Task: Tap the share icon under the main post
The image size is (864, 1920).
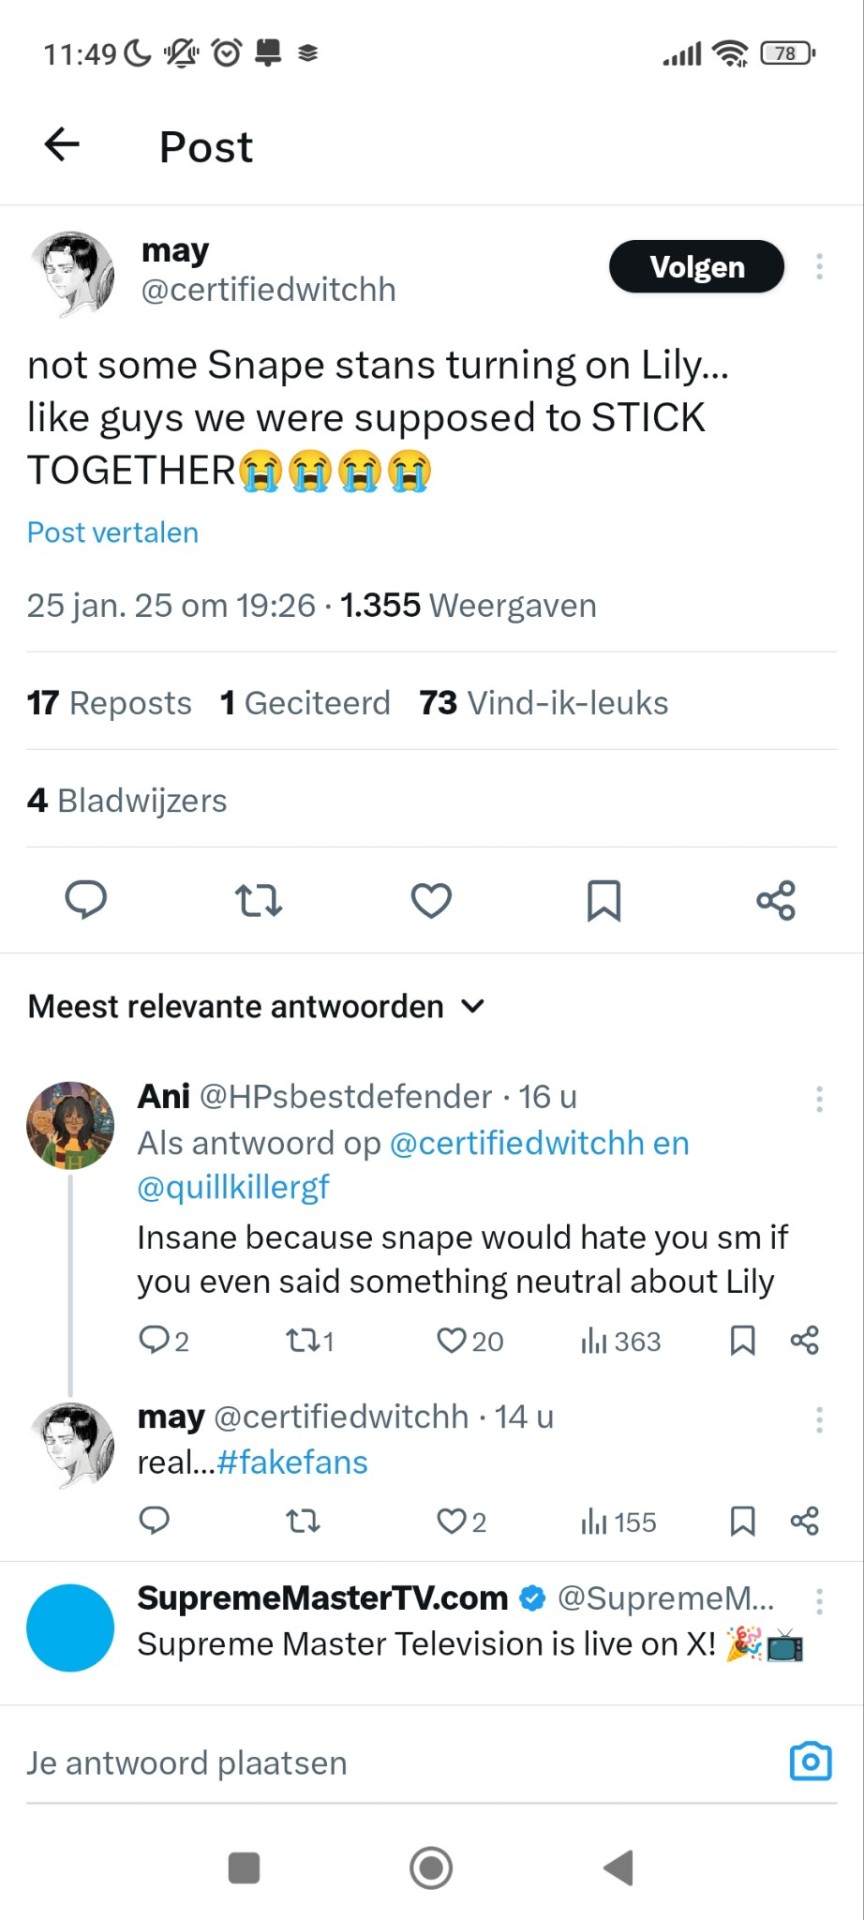Action: pyautogui.click(x=776, y=900)
